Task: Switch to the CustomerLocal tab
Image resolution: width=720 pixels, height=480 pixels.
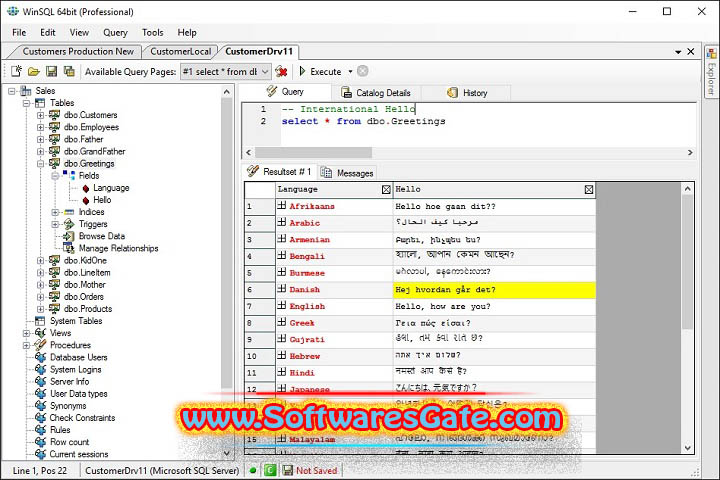Action: 180,51
